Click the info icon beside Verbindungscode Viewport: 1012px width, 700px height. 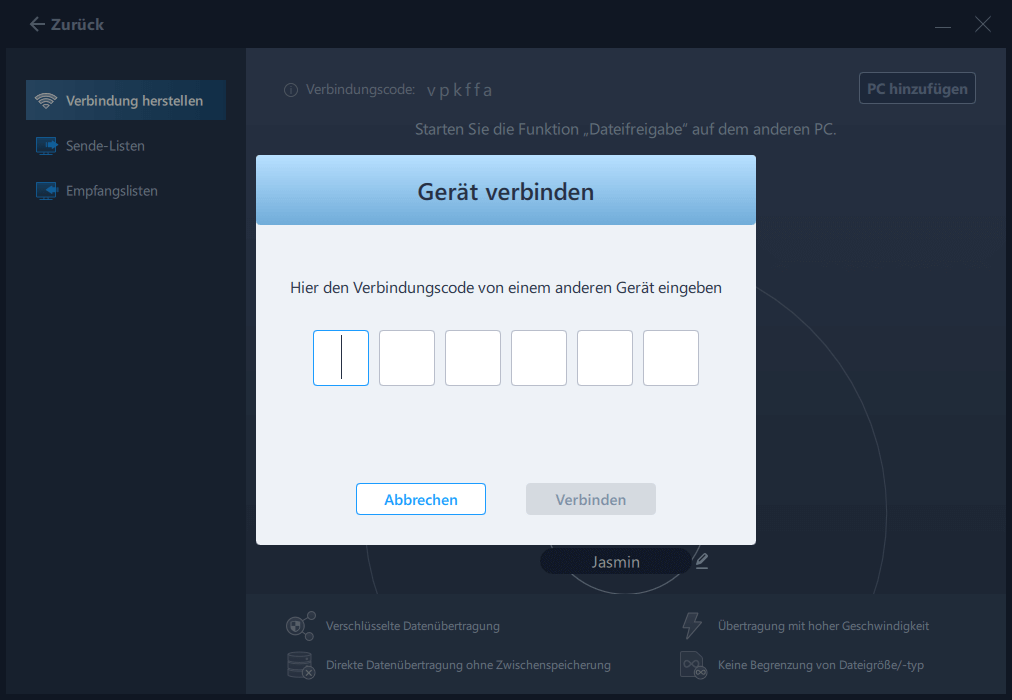tap(290, 89)
